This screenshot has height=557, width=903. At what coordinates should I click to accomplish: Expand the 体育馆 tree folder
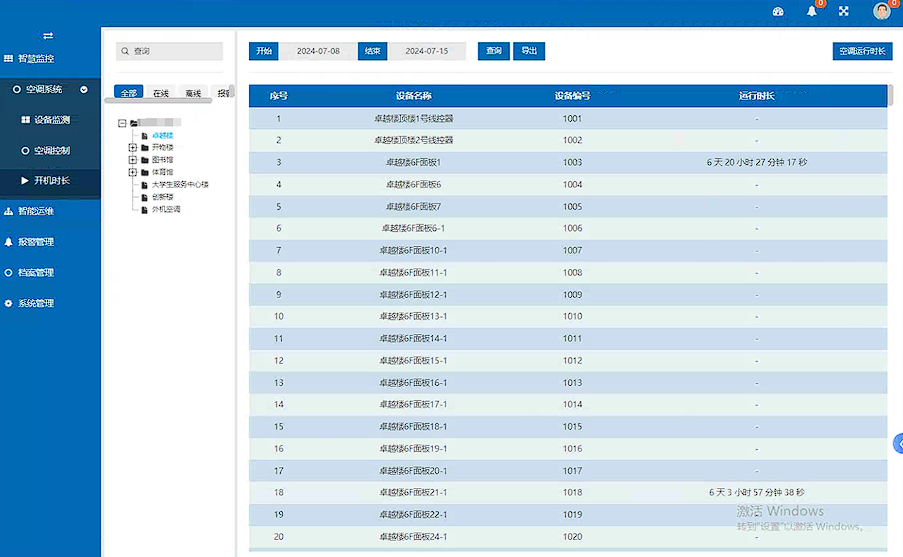pyautogui.click(x=132, y=172)
